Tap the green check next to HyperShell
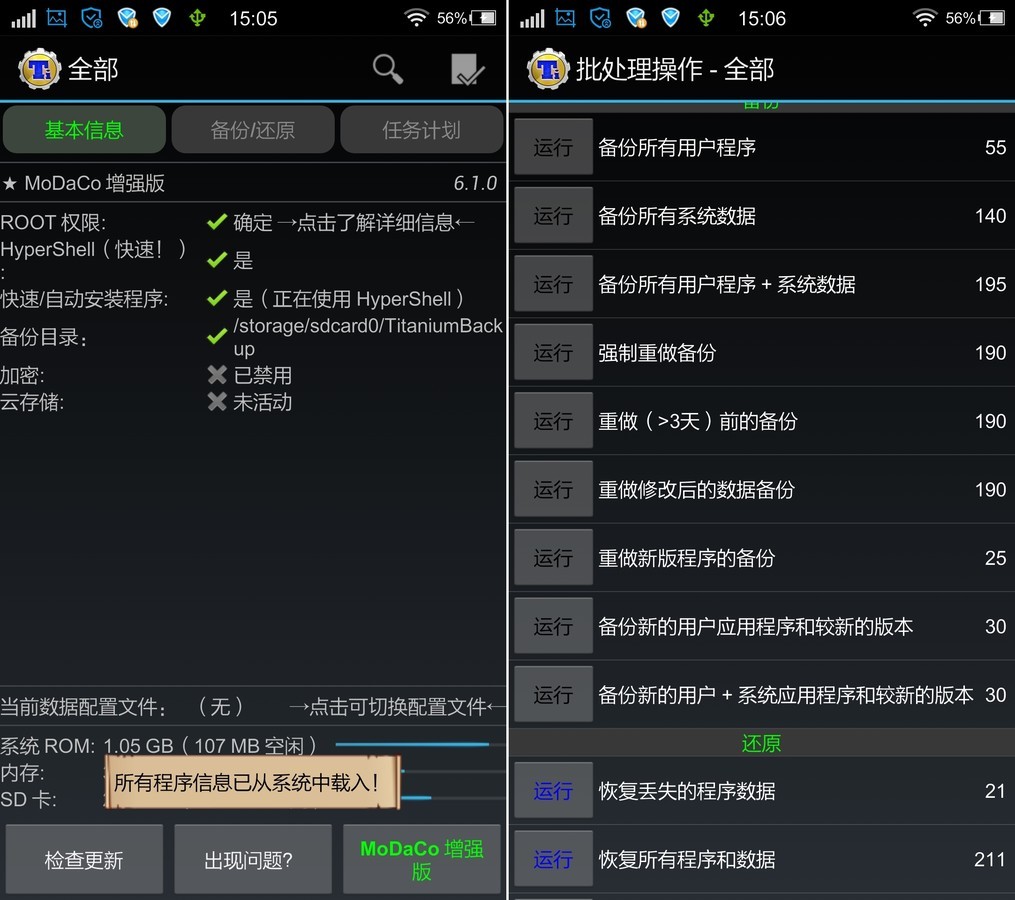1015x900 pixels. click(x=217, y=260)
